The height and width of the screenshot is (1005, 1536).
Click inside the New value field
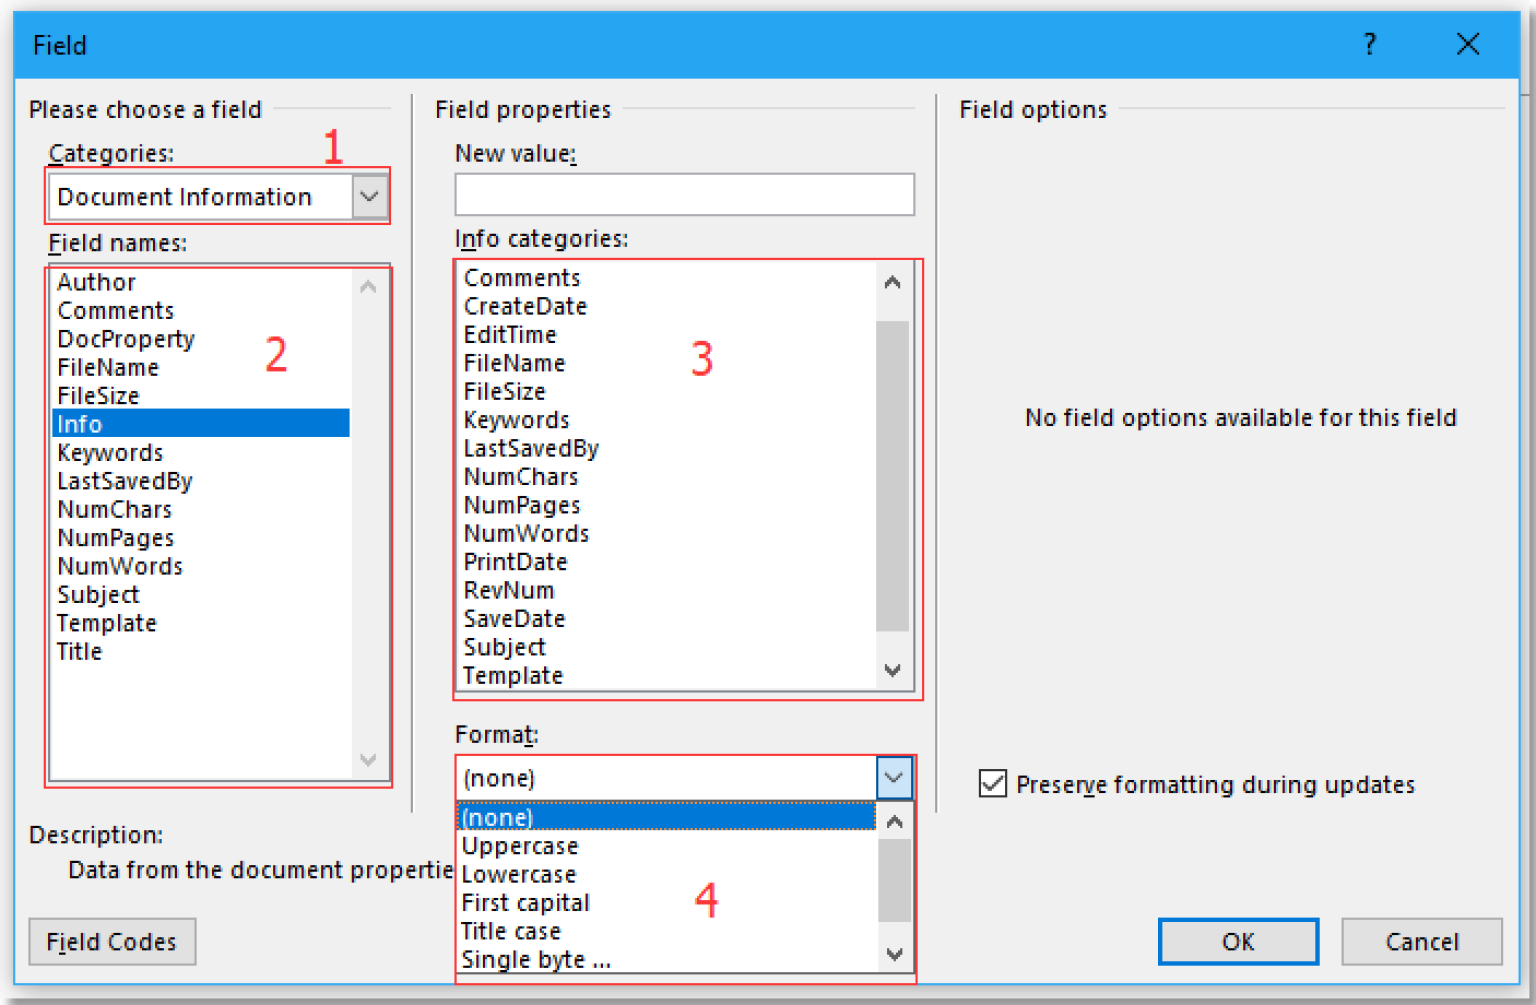[684, 194]
